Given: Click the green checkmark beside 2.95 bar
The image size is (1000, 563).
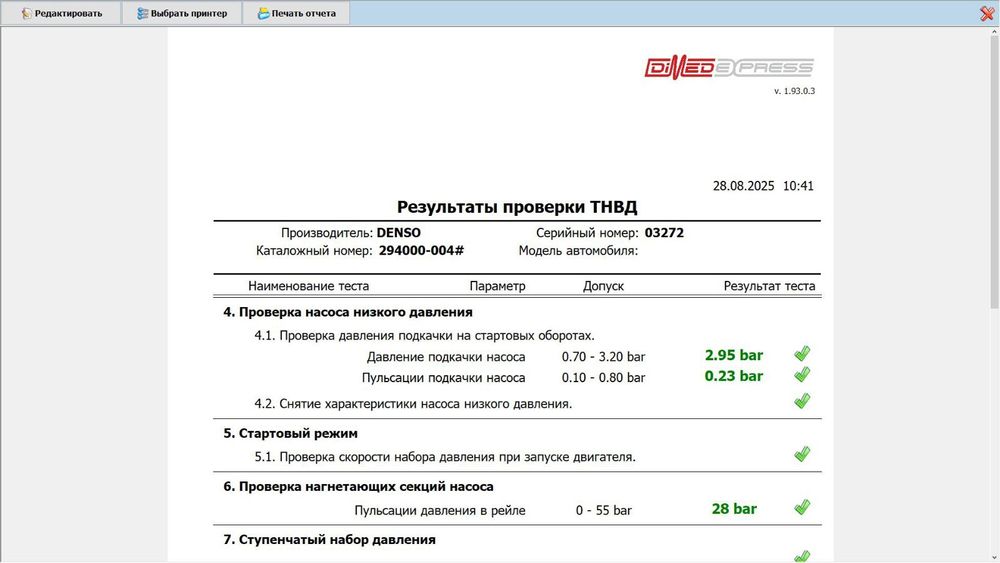Looking at the screenshot, I should 802,353.
